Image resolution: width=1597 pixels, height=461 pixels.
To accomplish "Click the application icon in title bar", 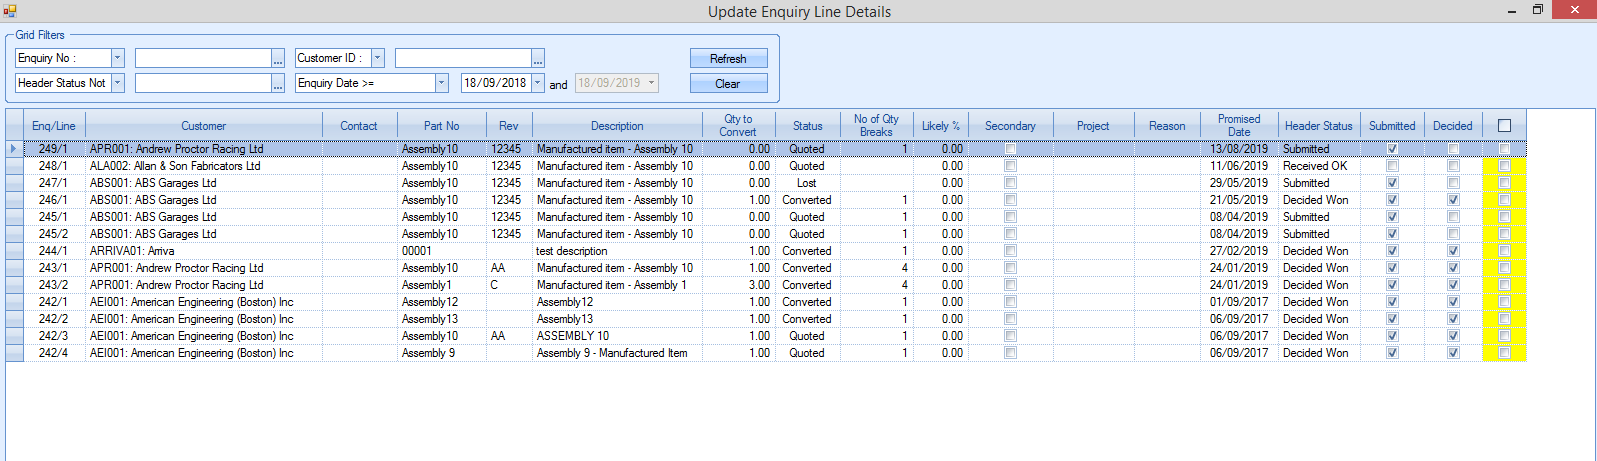I will (10, 11).
